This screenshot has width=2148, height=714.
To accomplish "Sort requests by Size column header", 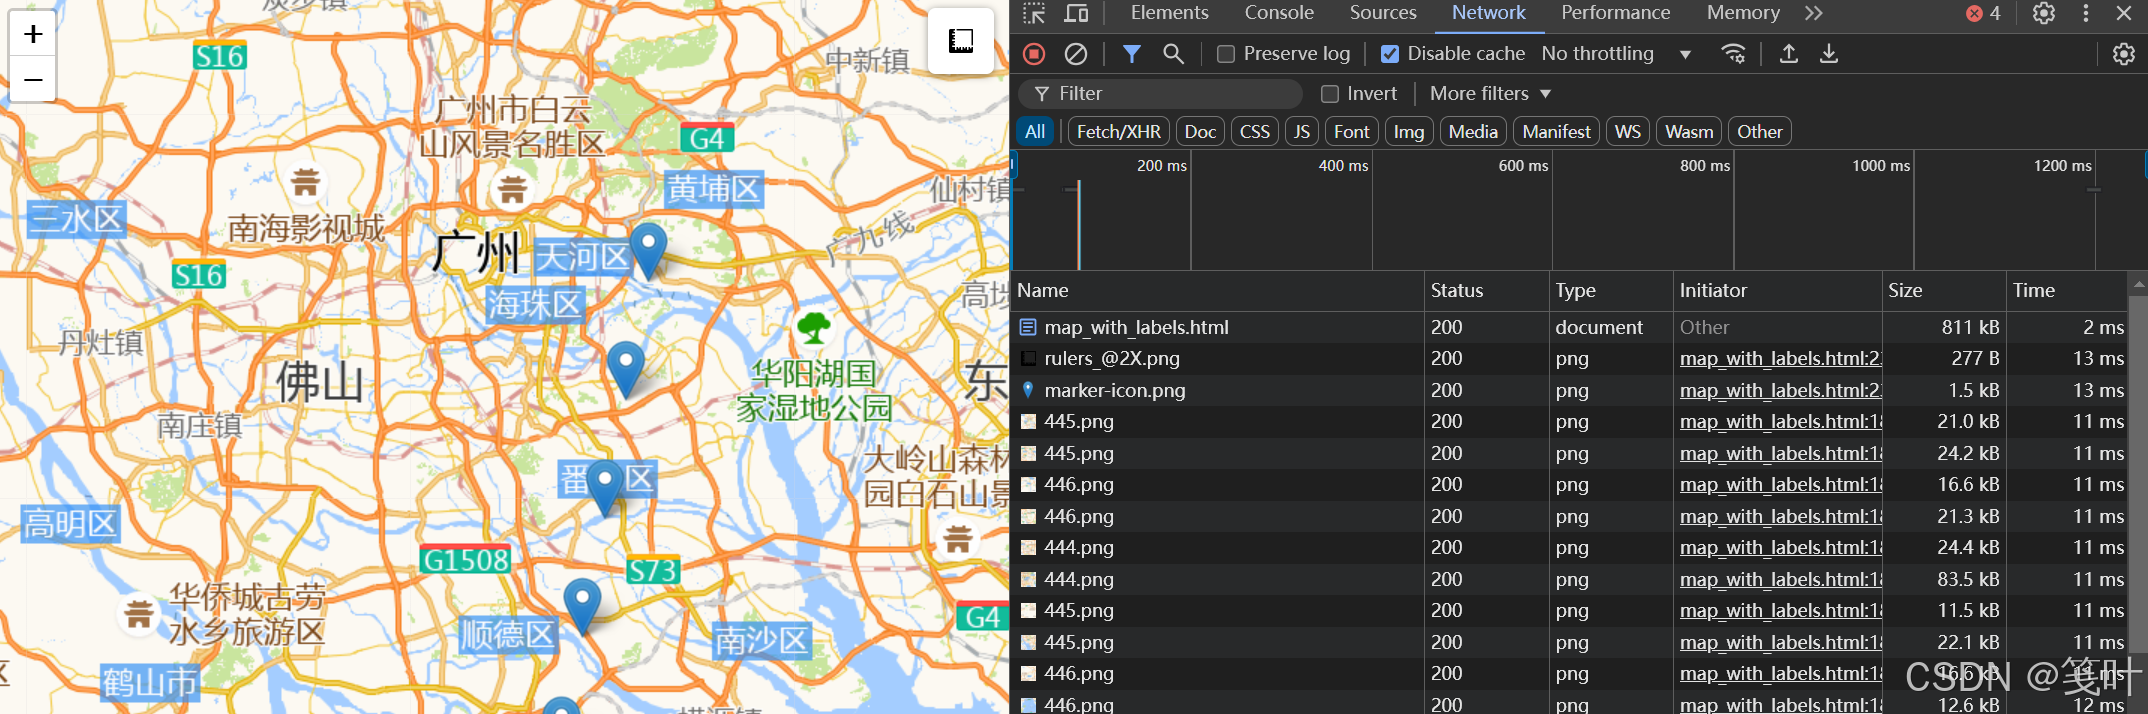I will 1944,291.
